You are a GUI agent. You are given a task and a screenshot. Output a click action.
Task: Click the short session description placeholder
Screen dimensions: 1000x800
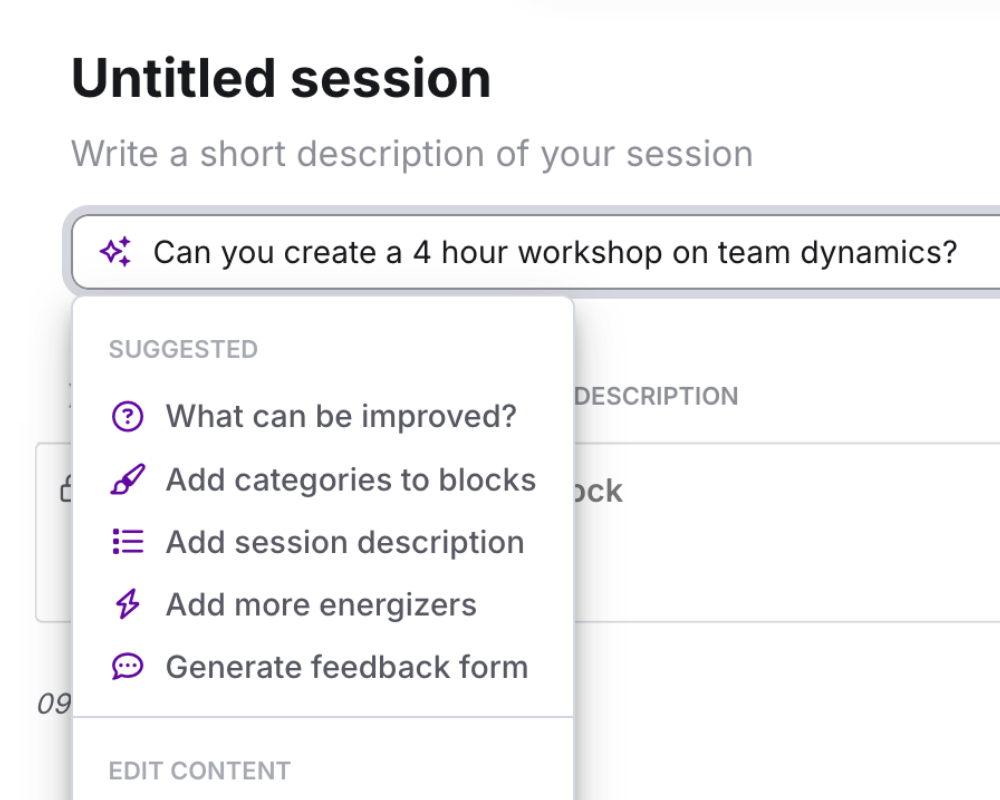pyautogui.click(x=412, y=154)
